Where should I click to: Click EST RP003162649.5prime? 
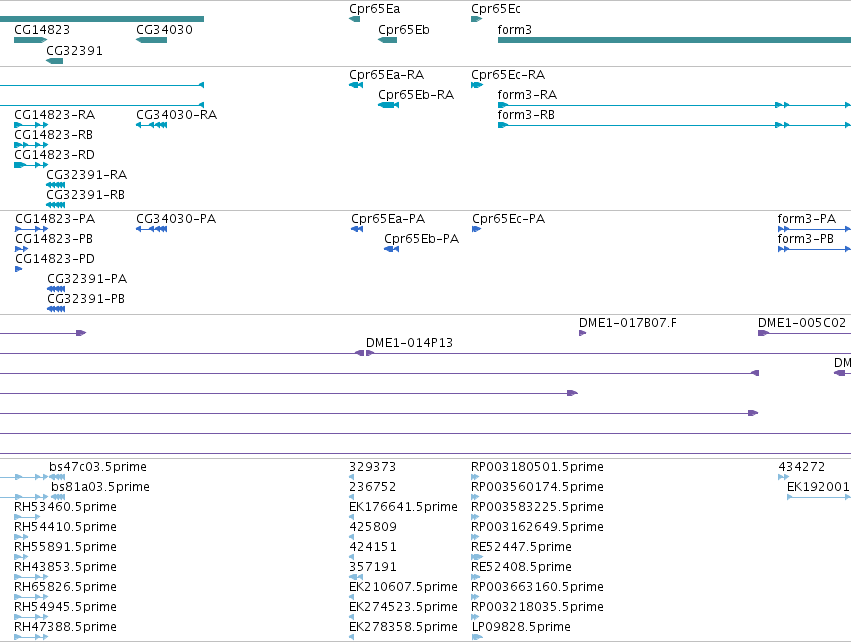537,527
